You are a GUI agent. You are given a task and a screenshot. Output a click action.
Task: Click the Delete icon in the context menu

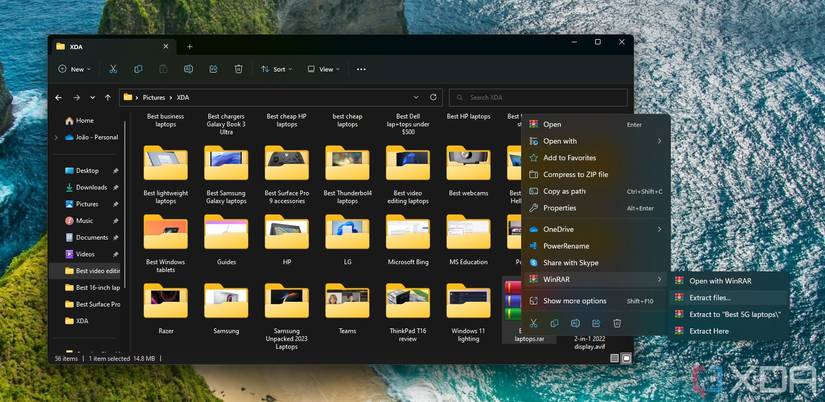(x=618, y=323)
